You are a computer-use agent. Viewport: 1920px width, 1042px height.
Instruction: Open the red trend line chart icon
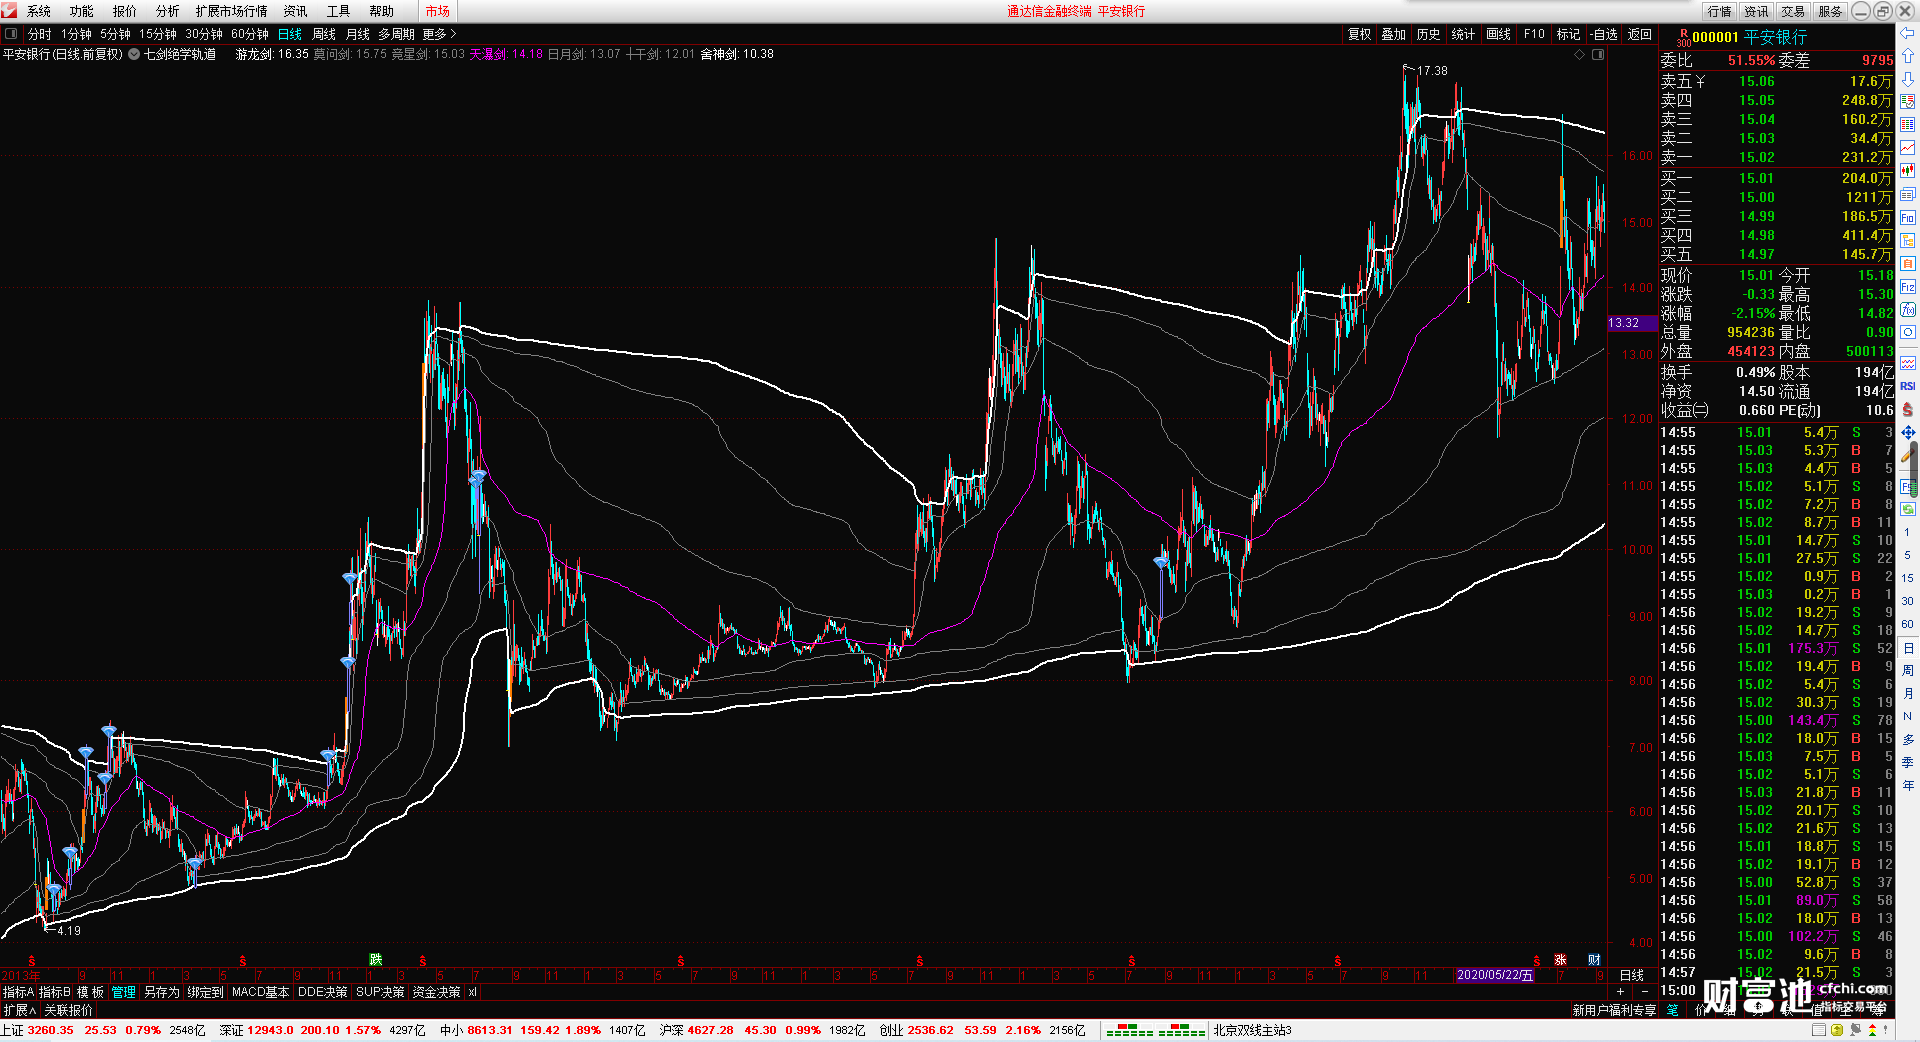point(1907,148)
